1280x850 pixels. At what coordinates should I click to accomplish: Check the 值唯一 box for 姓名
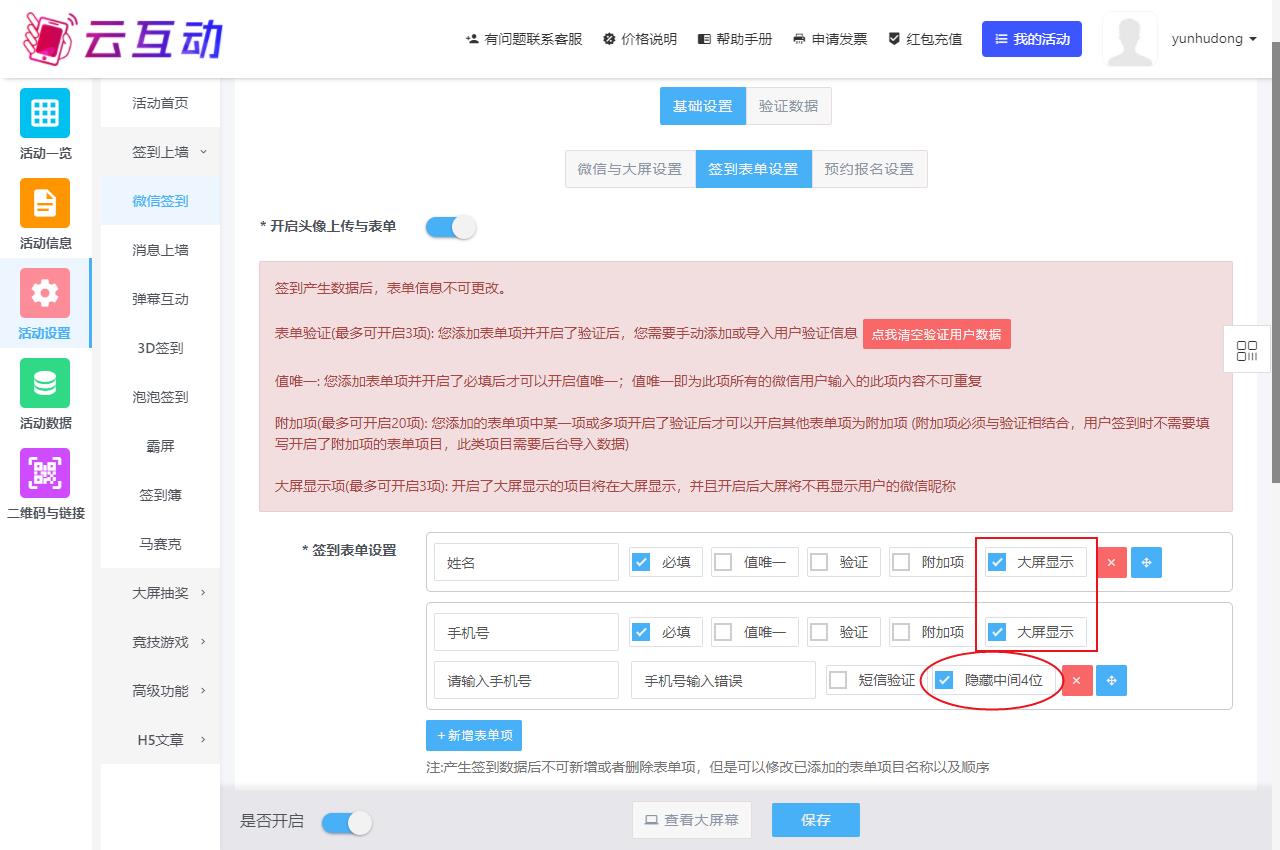click(x=723, y=562)
